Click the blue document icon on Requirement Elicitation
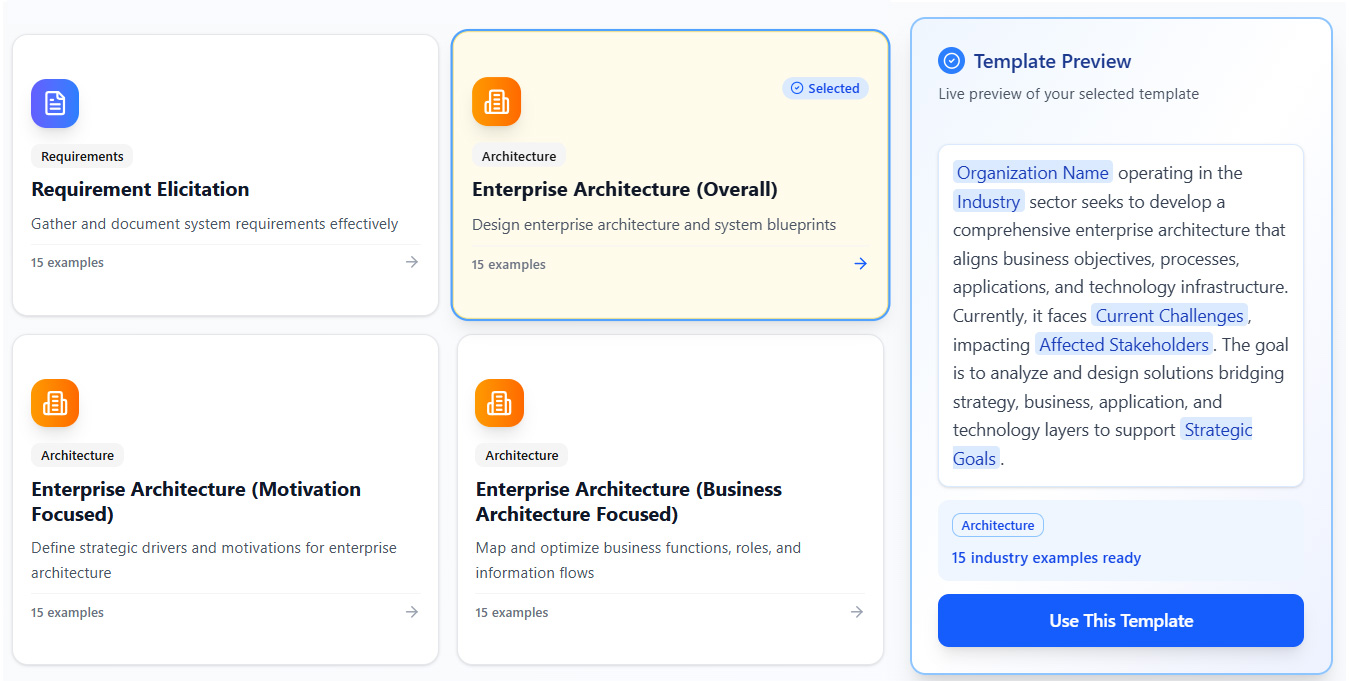 55,103
